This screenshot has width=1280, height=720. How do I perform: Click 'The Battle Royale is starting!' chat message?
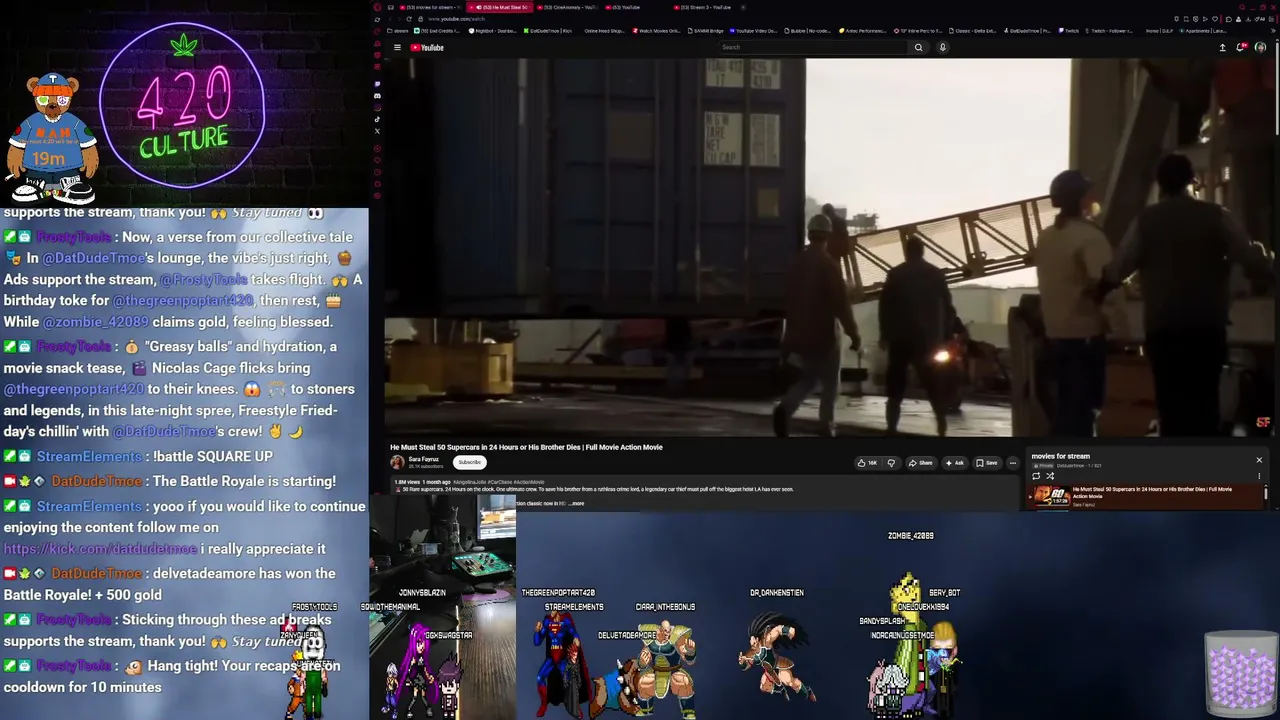[244, 481]
